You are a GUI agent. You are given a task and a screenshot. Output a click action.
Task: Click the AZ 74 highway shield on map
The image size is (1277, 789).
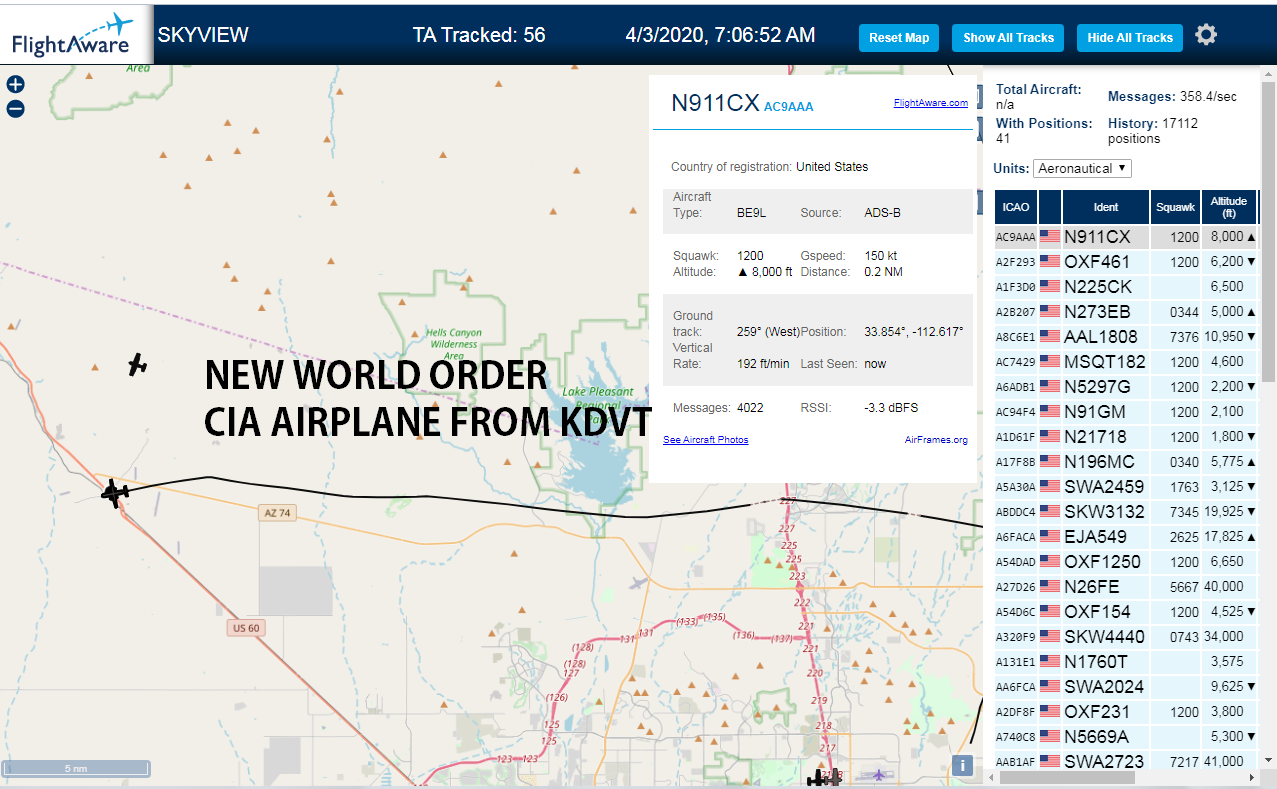point(278,513)
